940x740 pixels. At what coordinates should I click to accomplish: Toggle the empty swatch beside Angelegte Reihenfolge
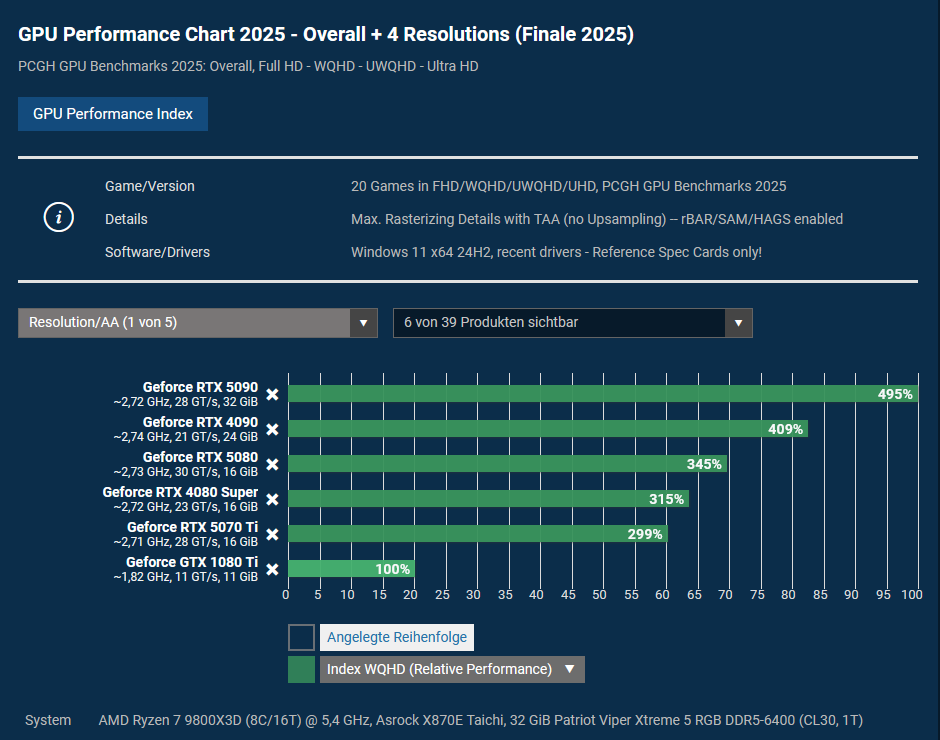pos(302,637)
